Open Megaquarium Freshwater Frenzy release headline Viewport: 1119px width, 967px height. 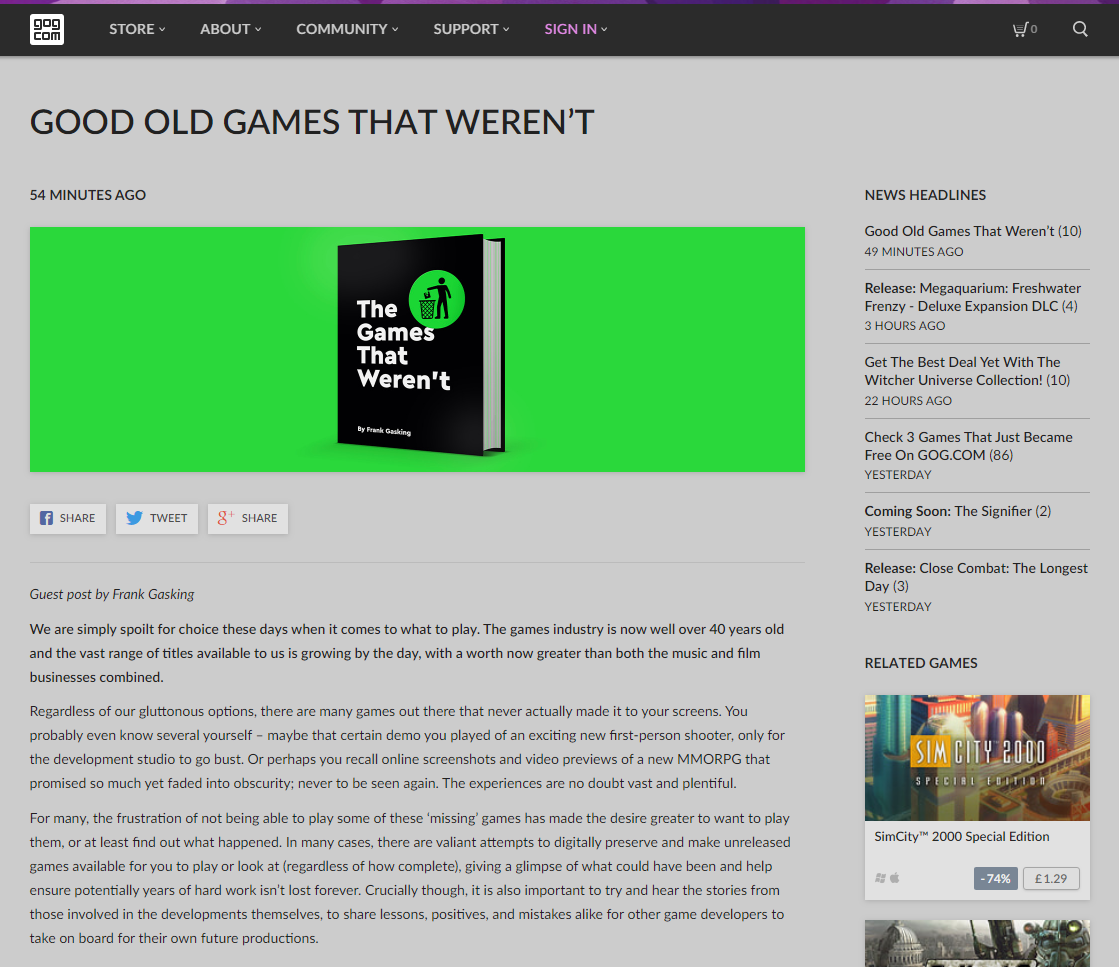[x=972, y=297]
